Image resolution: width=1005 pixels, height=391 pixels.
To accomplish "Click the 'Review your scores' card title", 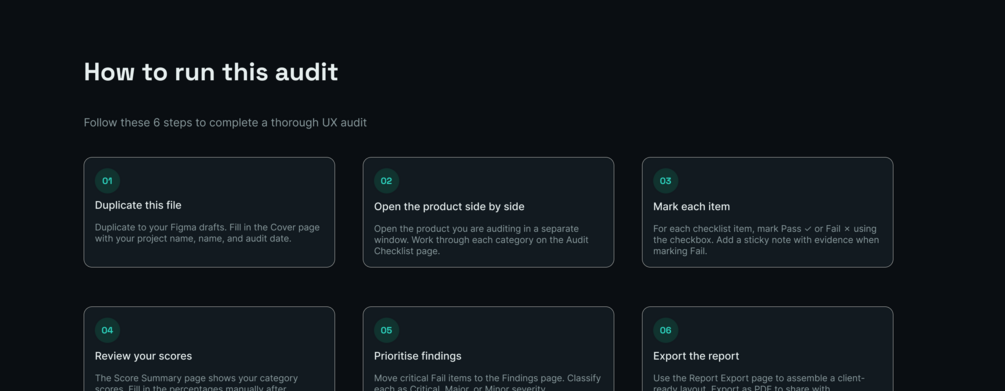I will click(x=144, y=356).
